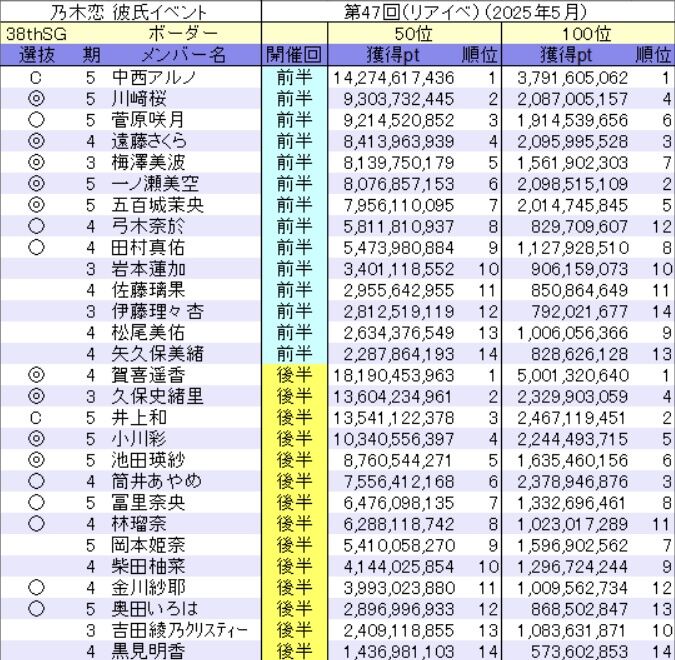
Task: Click member name 岩本蓮加
Action: (148, 269)
